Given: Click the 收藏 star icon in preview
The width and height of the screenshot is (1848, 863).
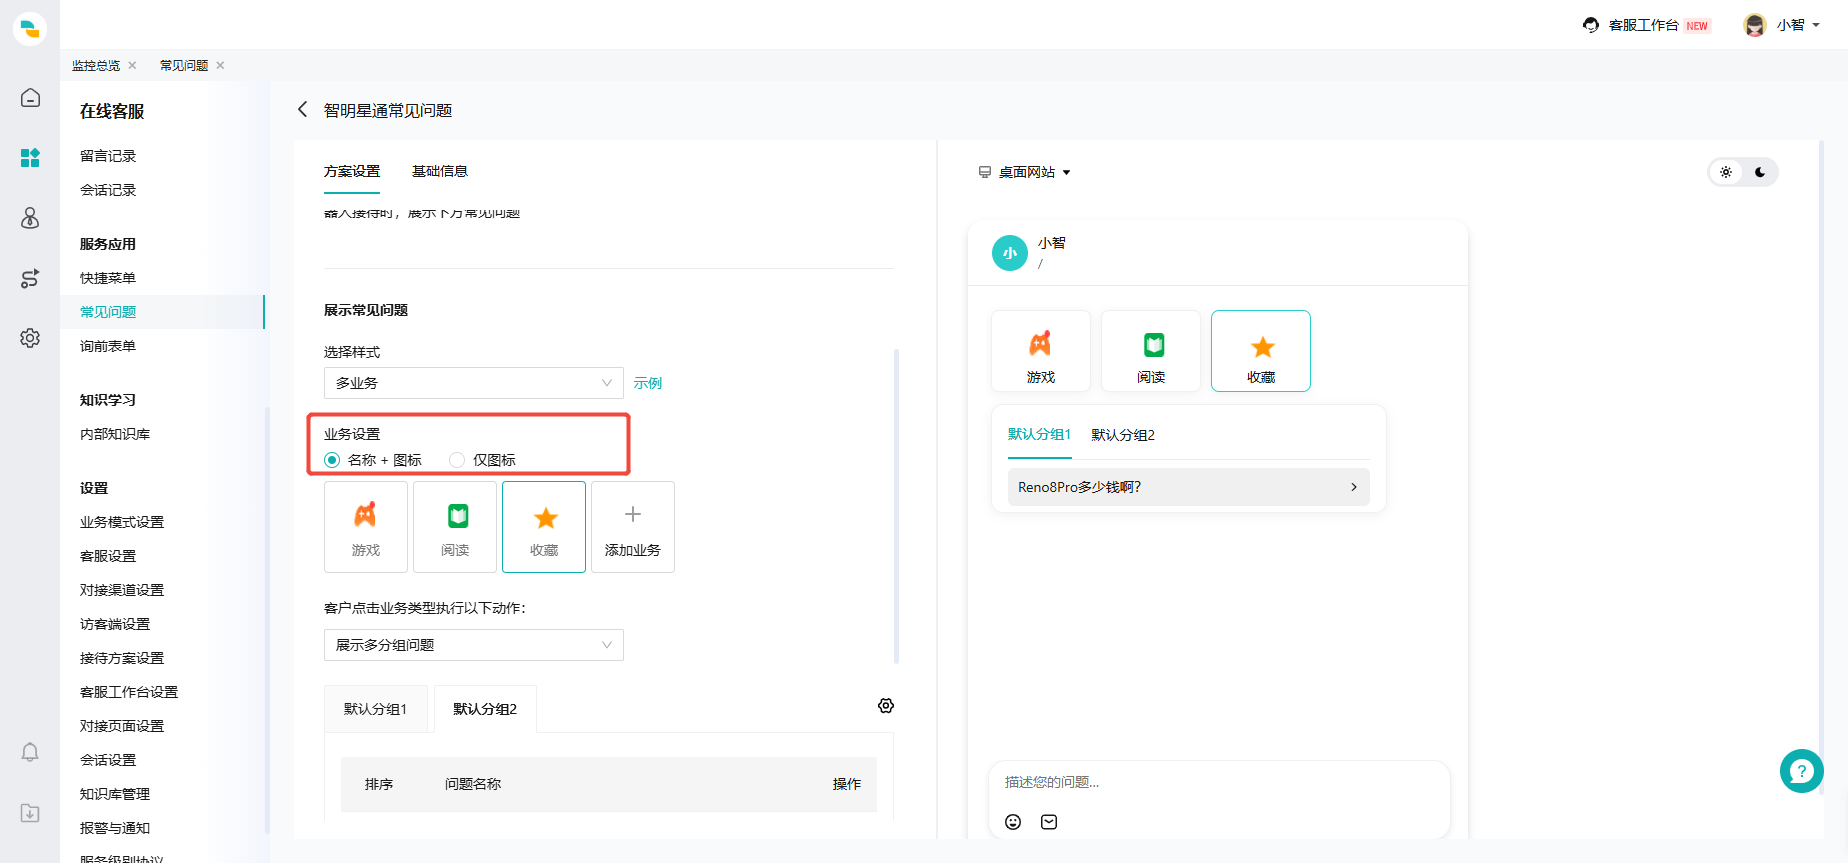Looking at the screenshot, I should point(1262,348).
